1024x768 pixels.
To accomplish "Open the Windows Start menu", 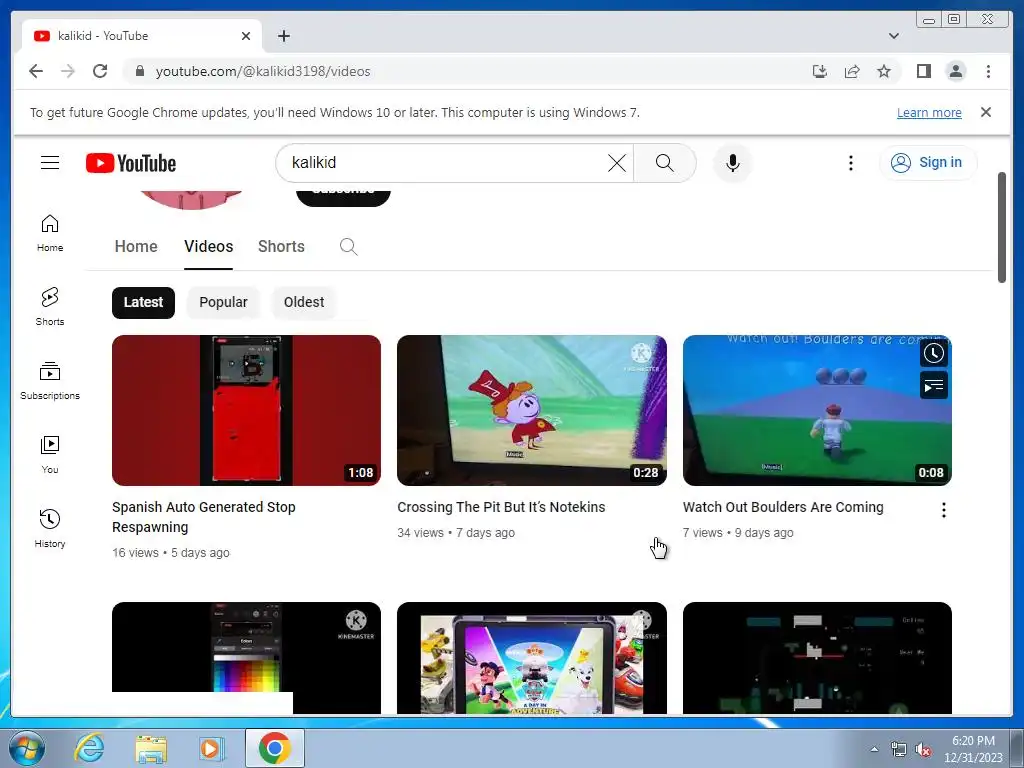I will (x=26, y=748).
